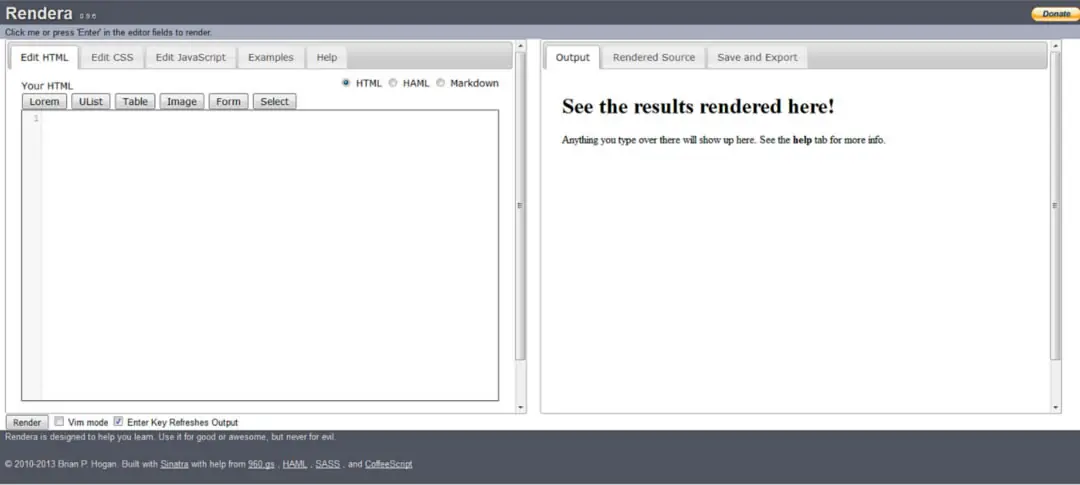Follow the HAML footer link
This screenshot has width=1080, height=485.
tap(295, 464)
